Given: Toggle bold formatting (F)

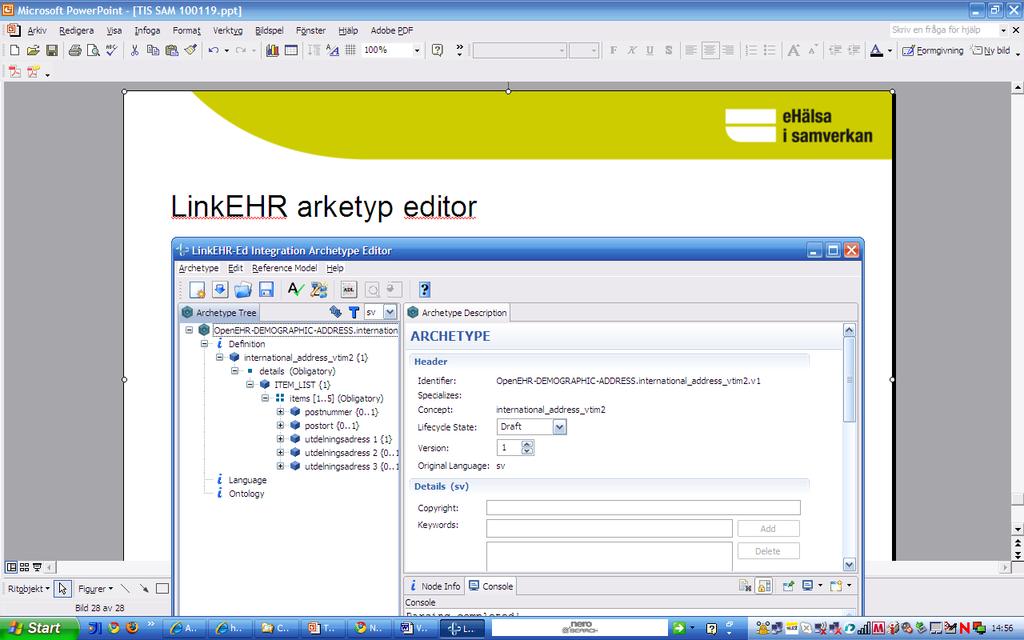Looking at the screenshot, I should 613,50.
